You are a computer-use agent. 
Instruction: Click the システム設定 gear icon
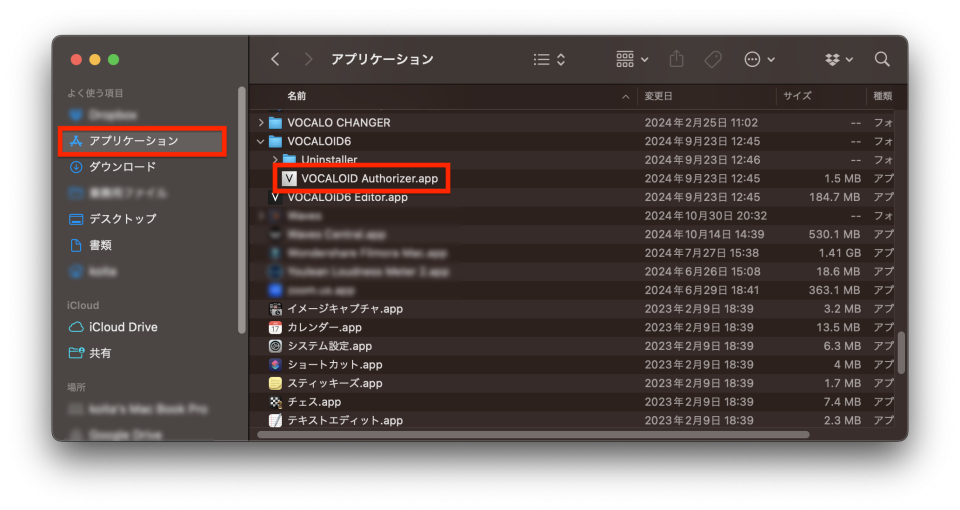(276, 346)
